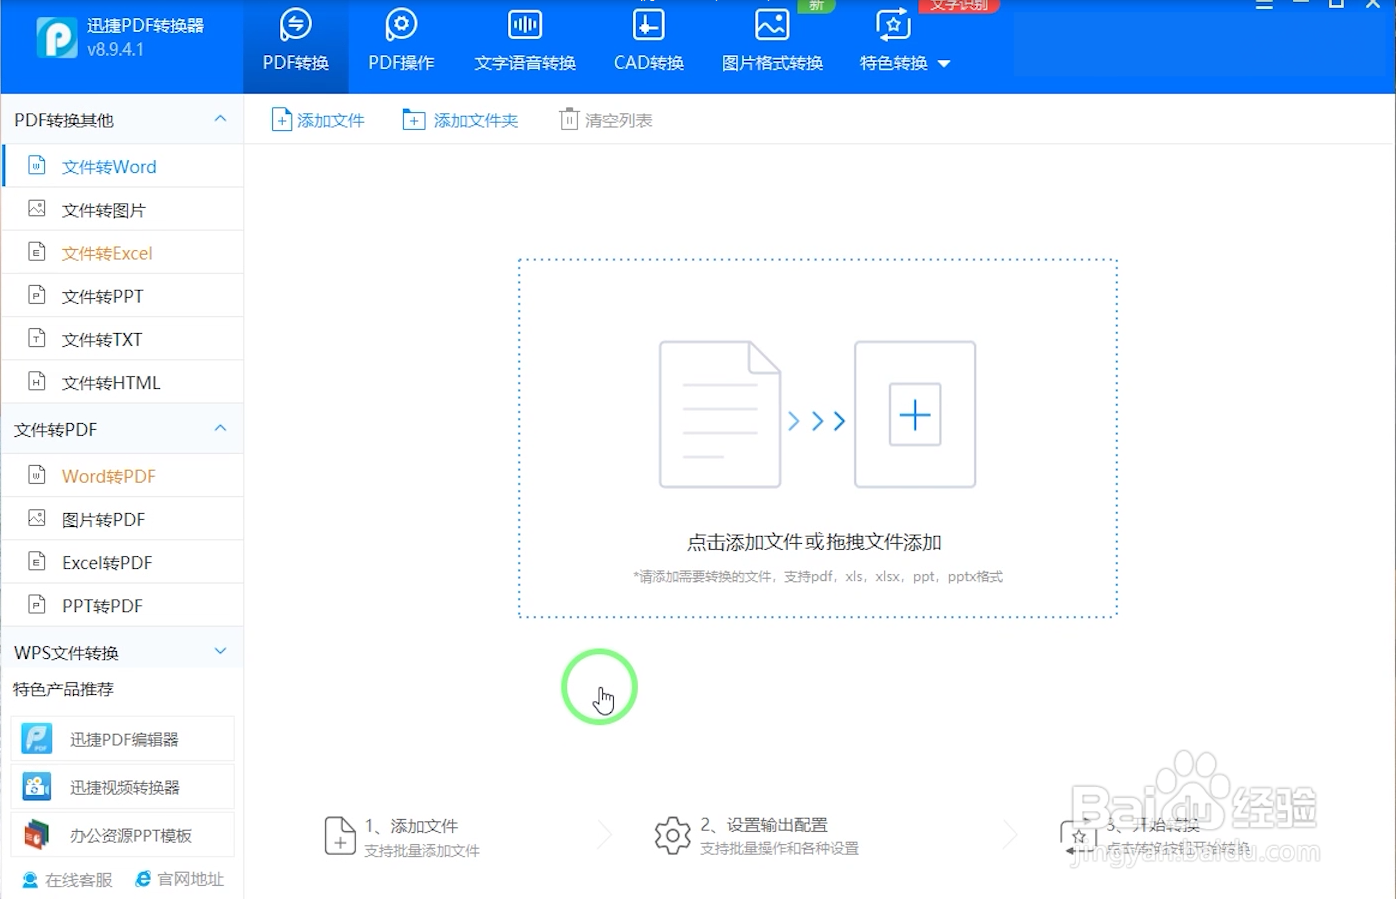
Task: Open the 特色转换 dropdown menu
Action: 905,63
